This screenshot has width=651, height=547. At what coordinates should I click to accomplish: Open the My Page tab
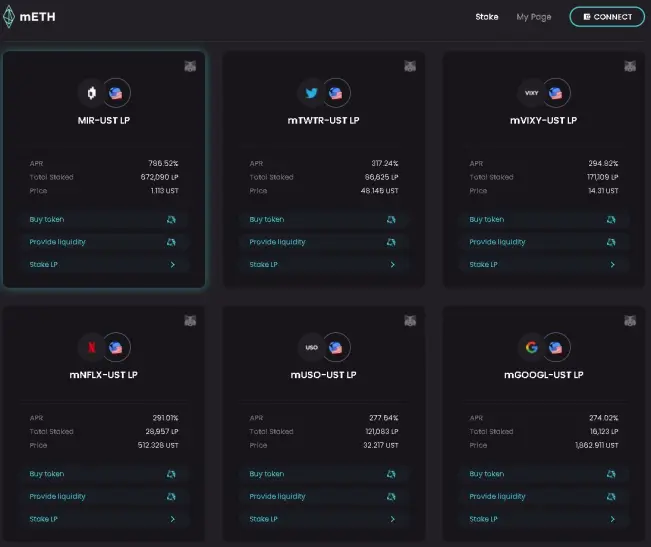534,17
